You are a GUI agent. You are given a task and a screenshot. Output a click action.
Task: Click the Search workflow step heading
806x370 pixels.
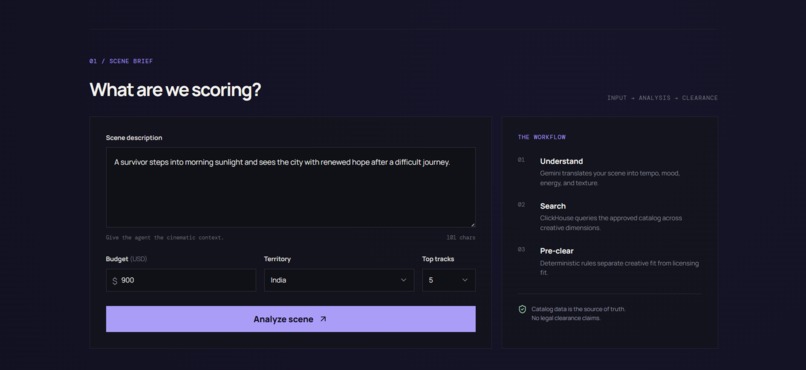[553, 206]
